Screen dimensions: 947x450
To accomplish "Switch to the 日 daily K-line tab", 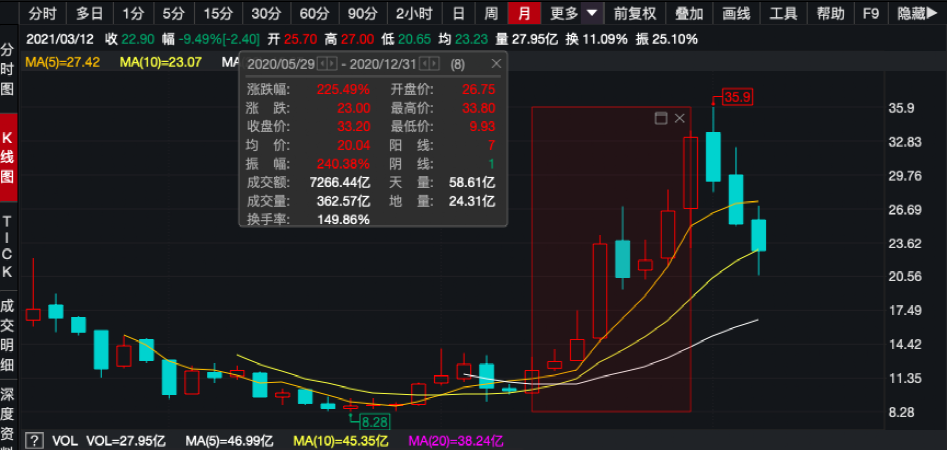I will coord(458,13).
